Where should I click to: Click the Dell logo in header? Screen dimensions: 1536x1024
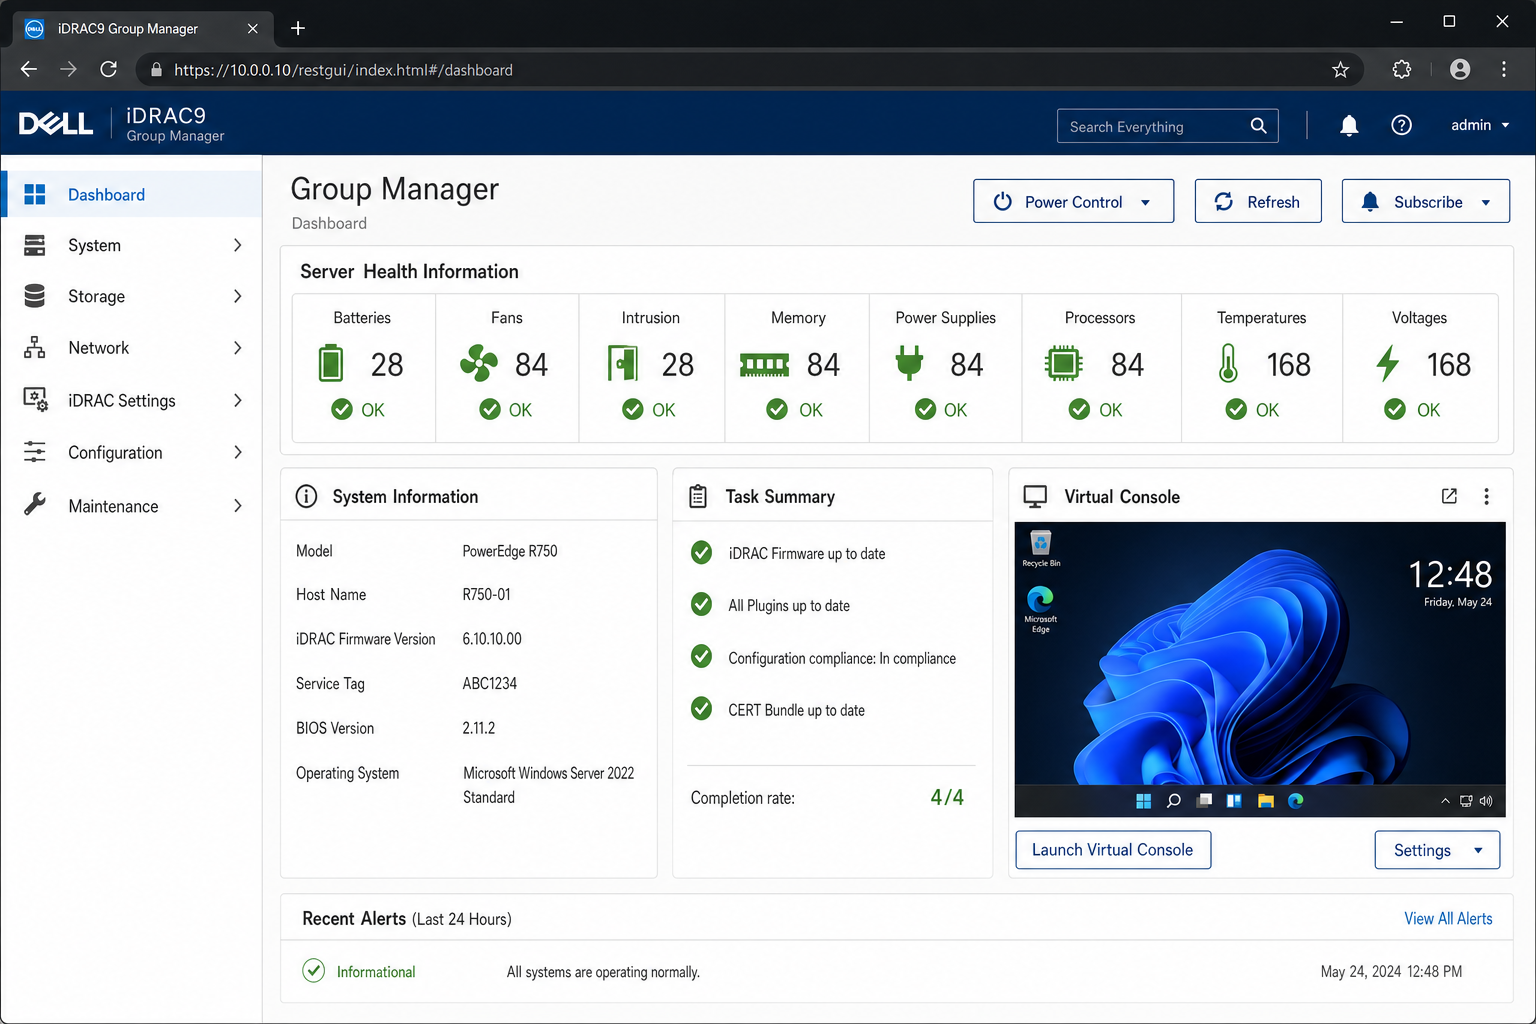pos(56,124)
